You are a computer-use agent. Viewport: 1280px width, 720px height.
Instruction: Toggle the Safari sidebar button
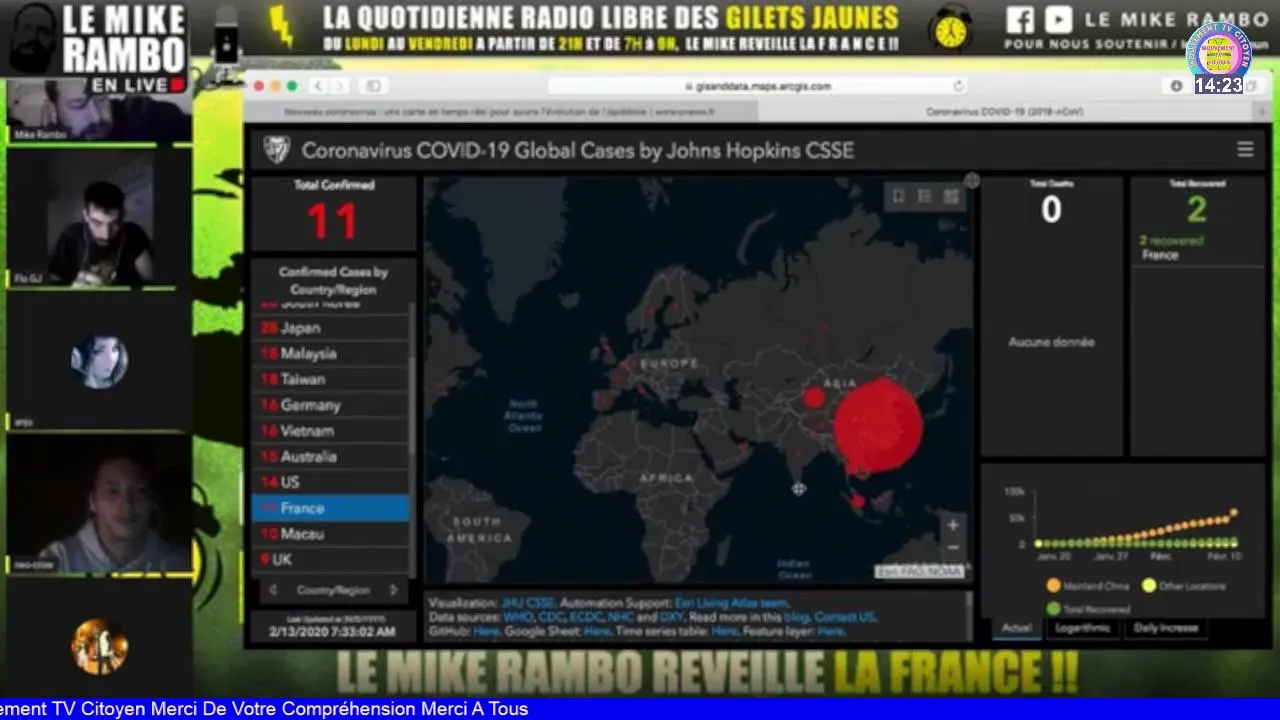click(x=373, y=86)
